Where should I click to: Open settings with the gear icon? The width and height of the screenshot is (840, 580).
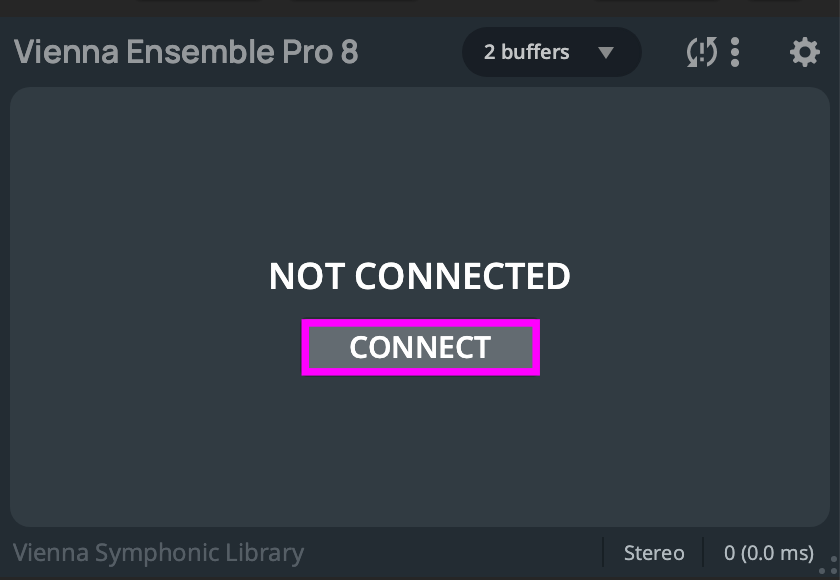[x=805, y=52]
